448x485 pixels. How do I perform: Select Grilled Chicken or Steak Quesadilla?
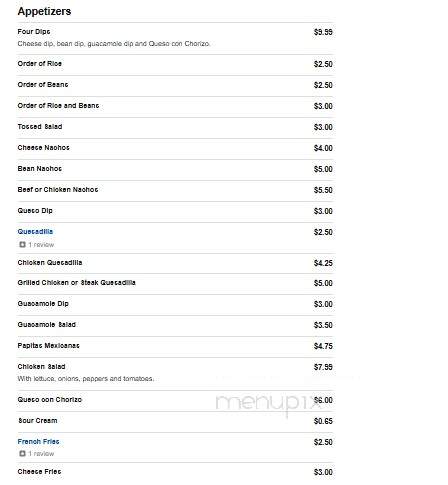click(77, 283)
